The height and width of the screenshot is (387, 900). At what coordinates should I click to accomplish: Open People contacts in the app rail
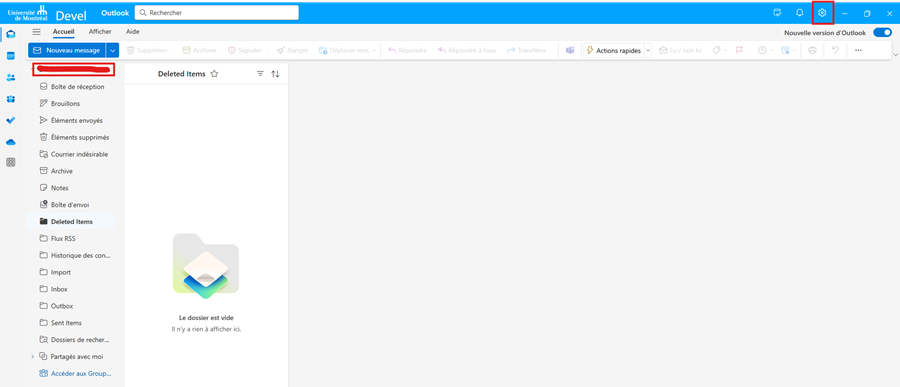[10, 78]
